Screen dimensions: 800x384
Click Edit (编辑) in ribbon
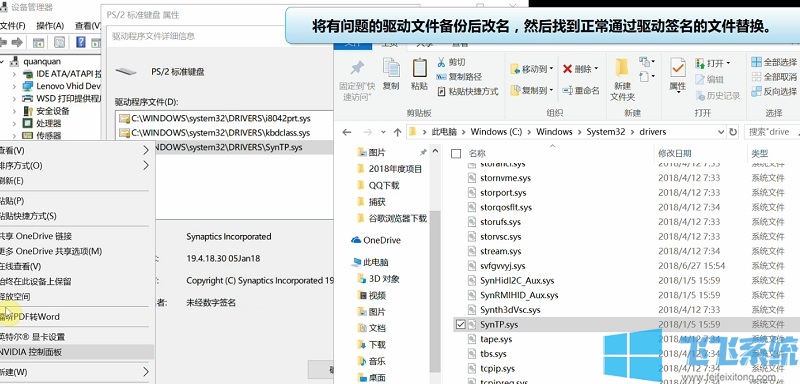(x=710, y=79)
